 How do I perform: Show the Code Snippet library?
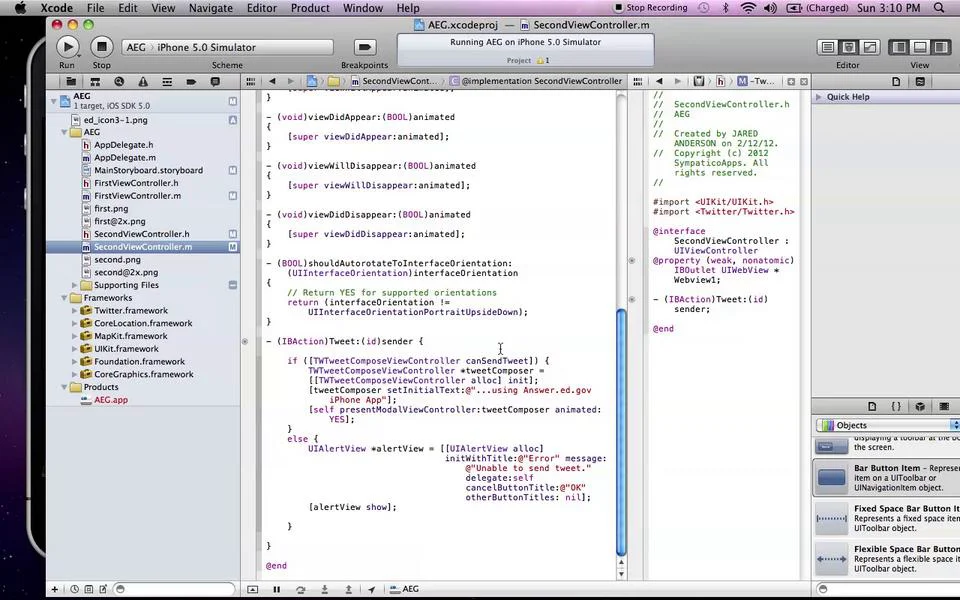[x=896, y=407]
